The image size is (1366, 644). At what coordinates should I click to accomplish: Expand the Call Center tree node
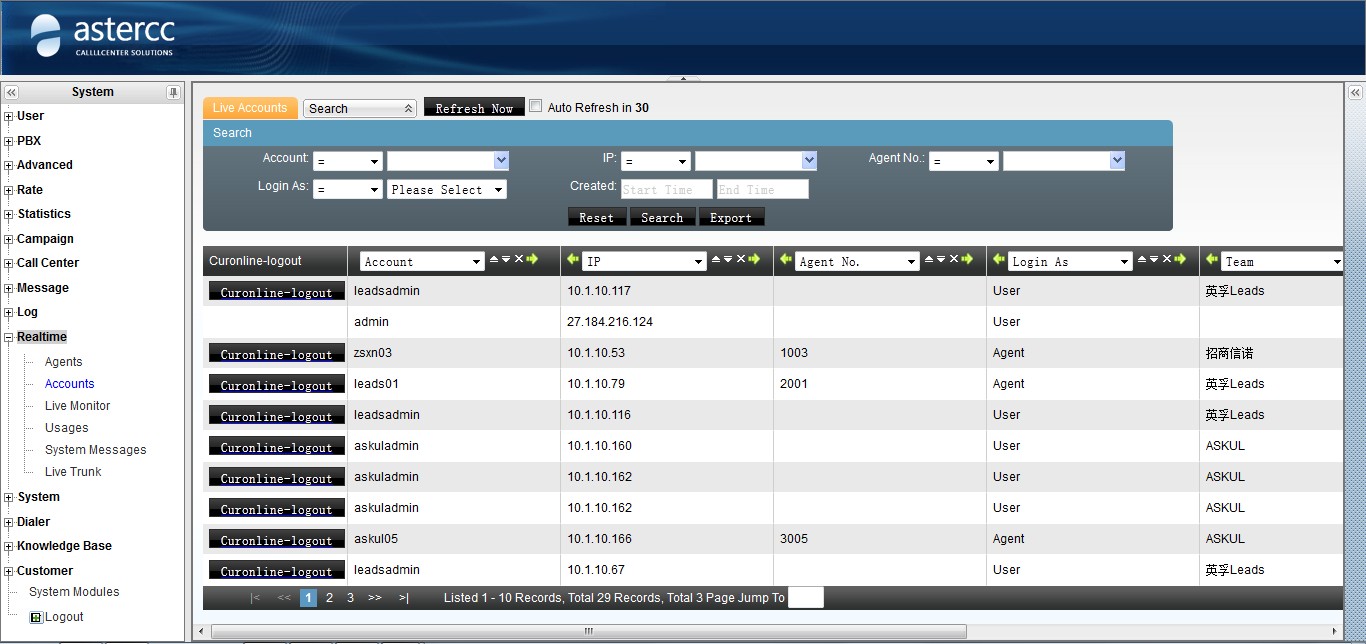[9, 264]
